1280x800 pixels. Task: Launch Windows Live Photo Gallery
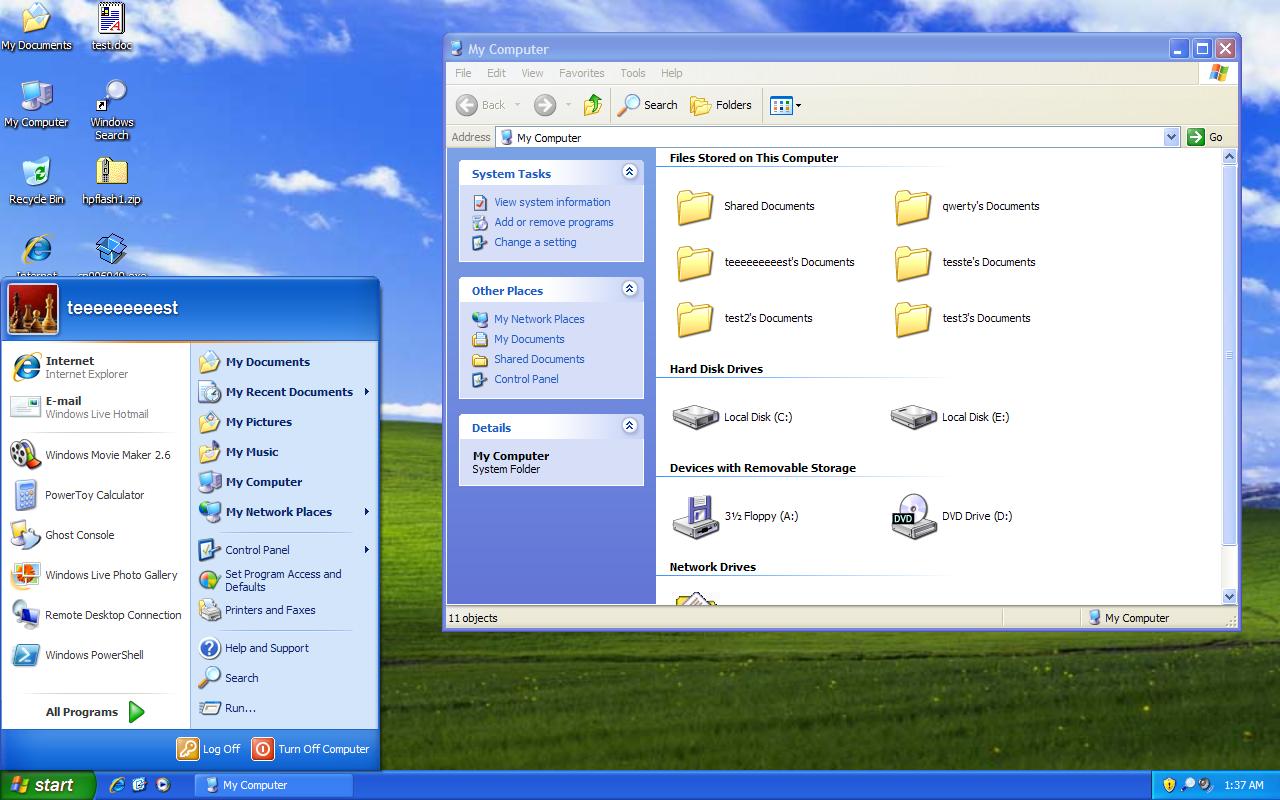[x=96, y=575]
